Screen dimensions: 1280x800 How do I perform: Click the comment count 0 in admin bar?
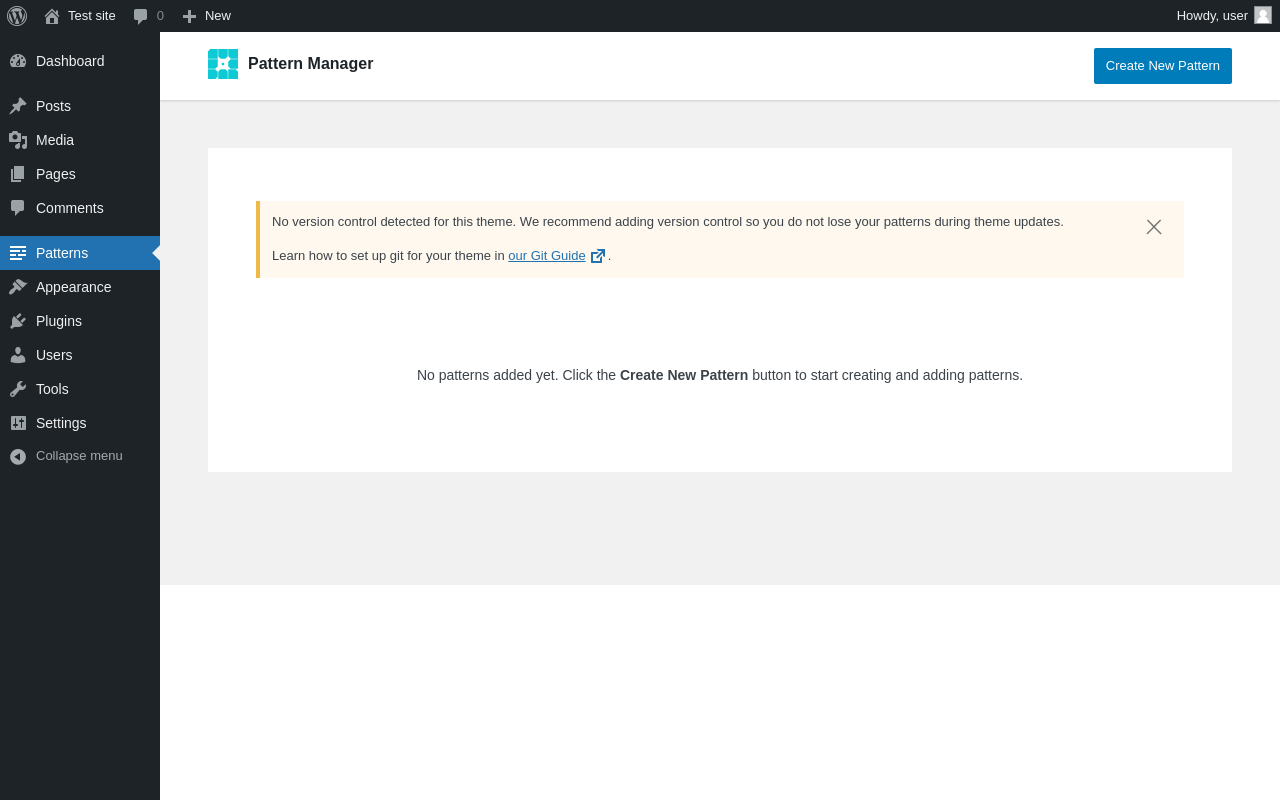(160, 15)
